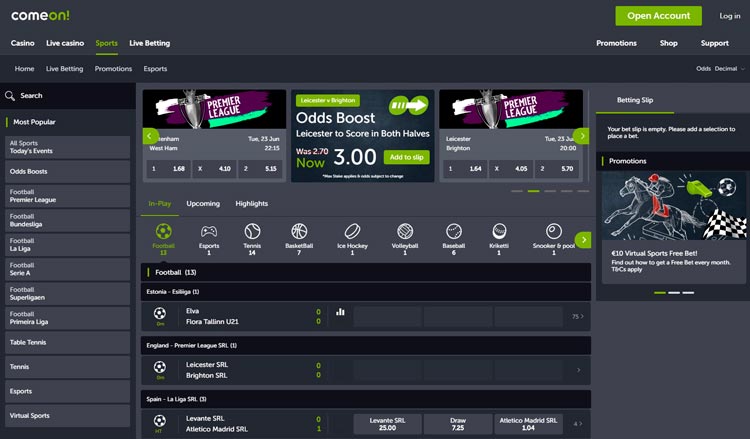Bet on draw 4.05 Leicester match
Image resolution: width=750 pixels, height=439 pixels.
click(511, 169)
